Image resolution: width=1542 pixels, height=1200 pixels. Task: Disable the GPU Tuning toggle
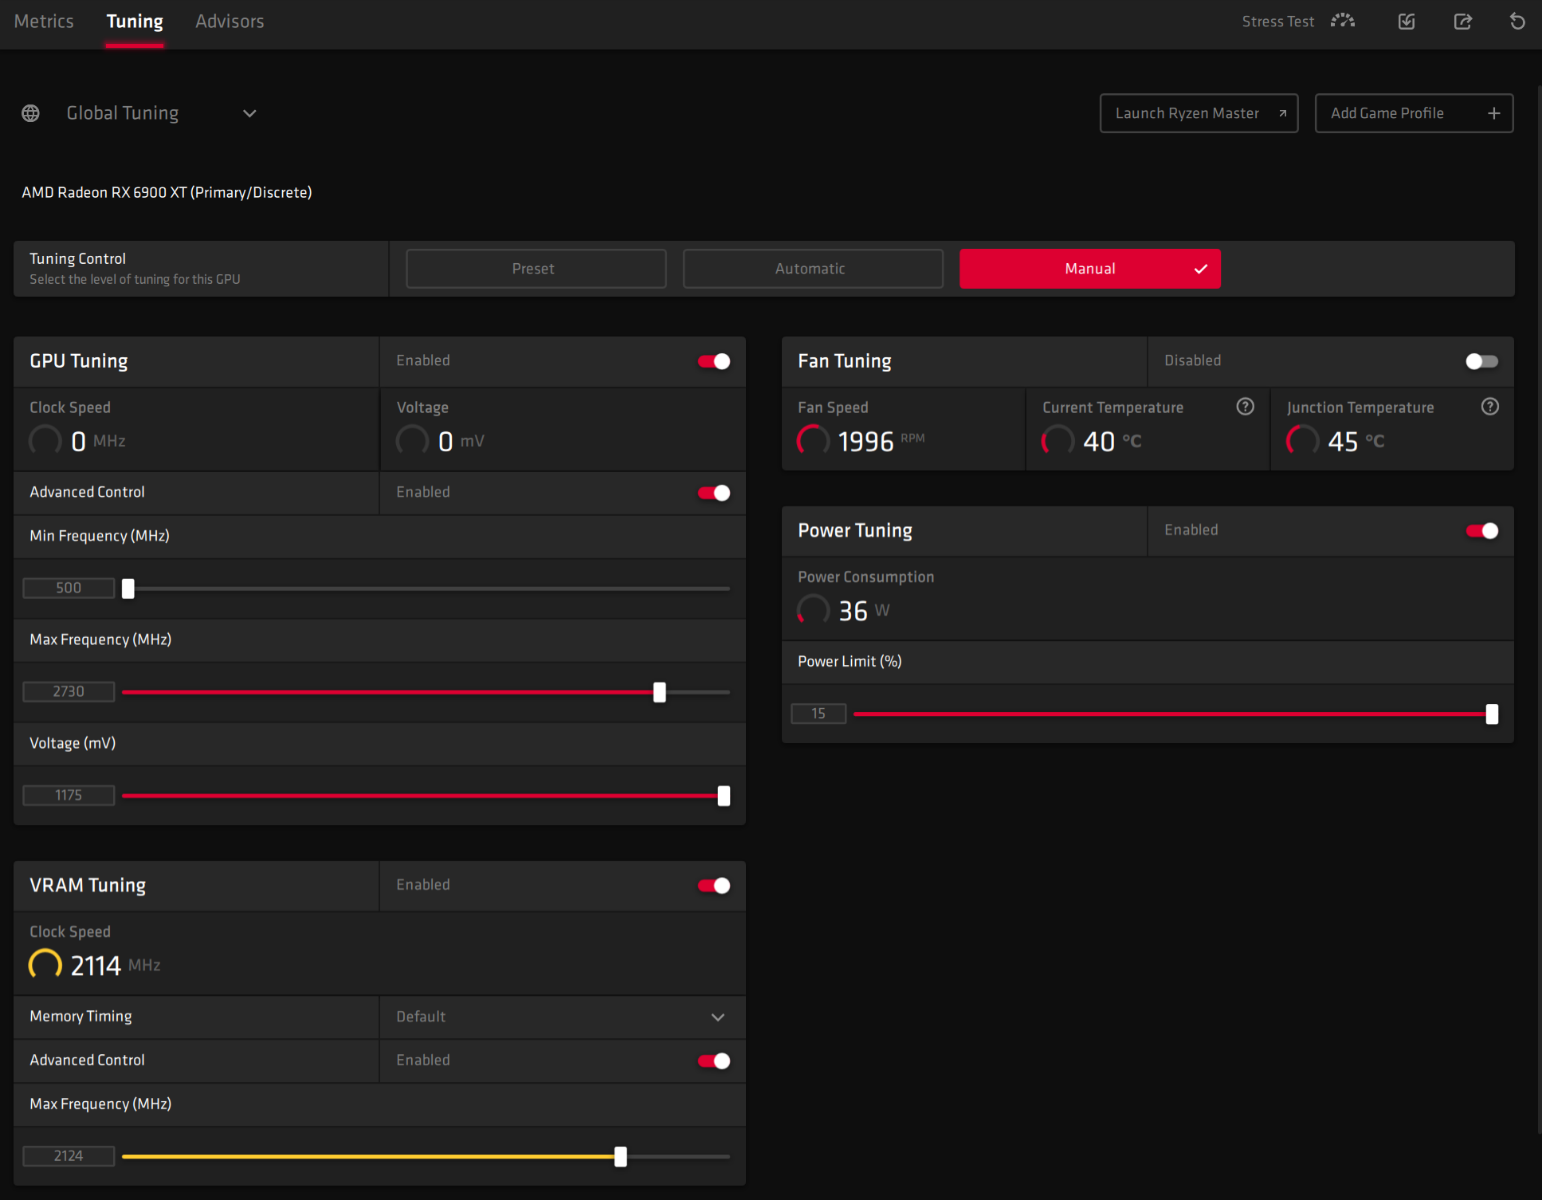(714, 361)
